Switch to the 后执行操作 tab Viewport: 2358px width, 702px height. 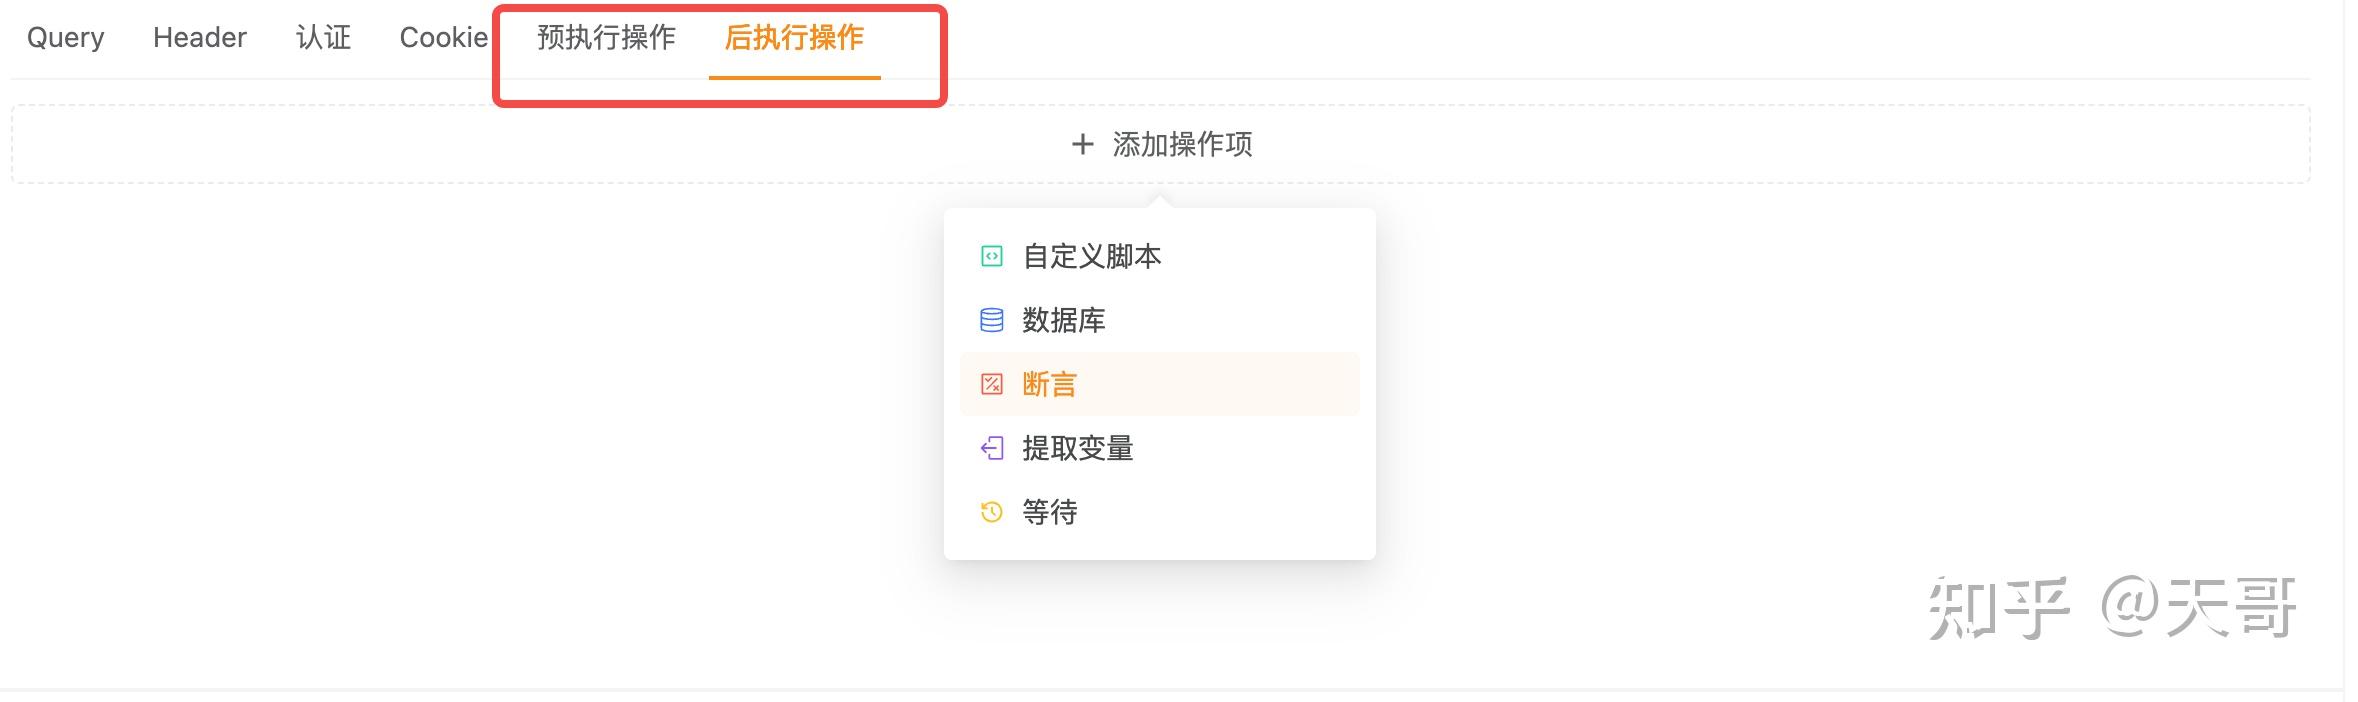tap(793, 39)
